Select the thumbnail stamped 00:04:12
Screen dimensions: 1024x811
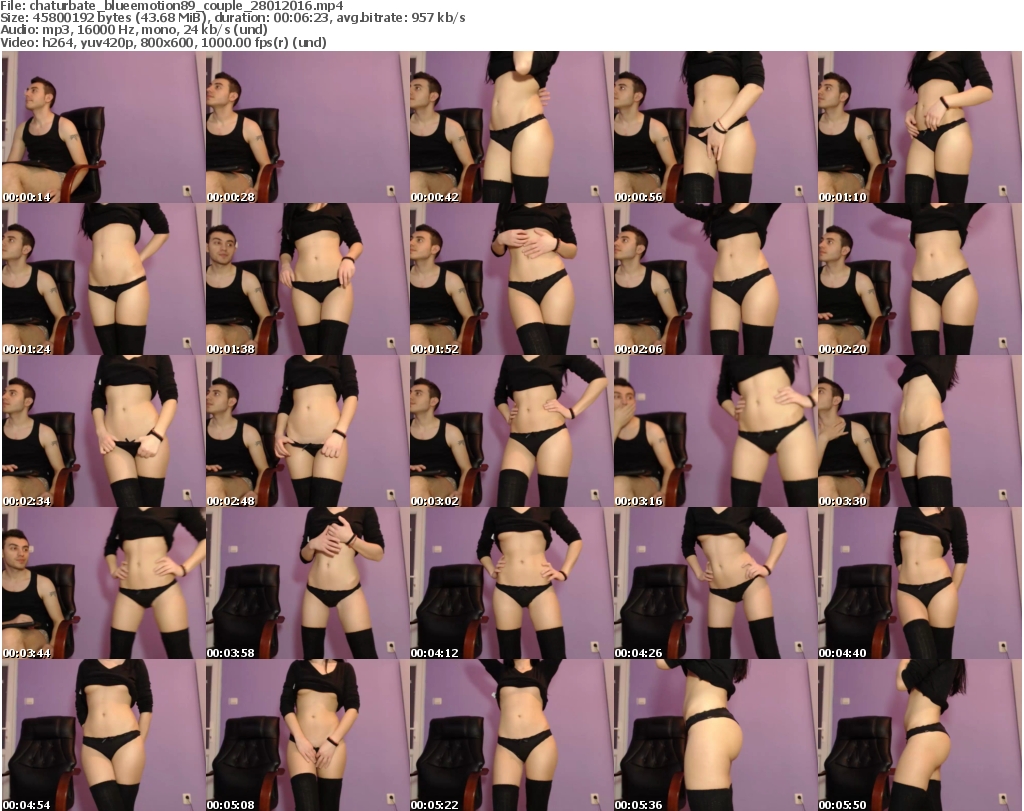[511, 583]
